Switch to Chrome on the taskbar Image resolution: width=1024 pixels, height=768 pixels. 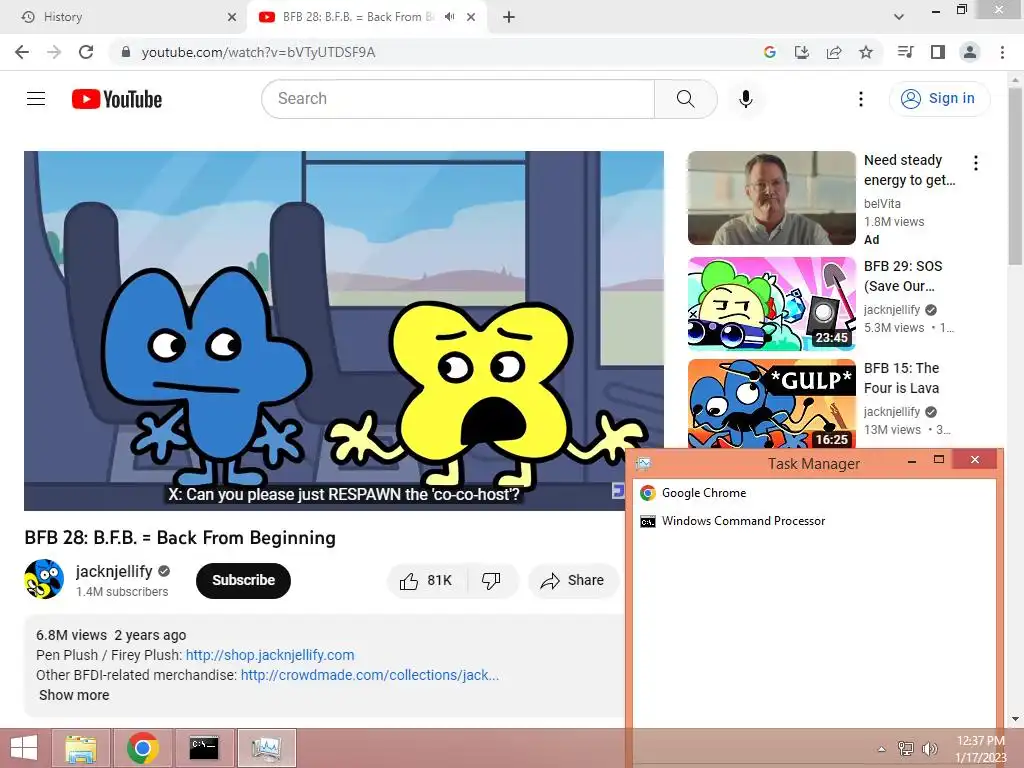[x=143, y=748]
